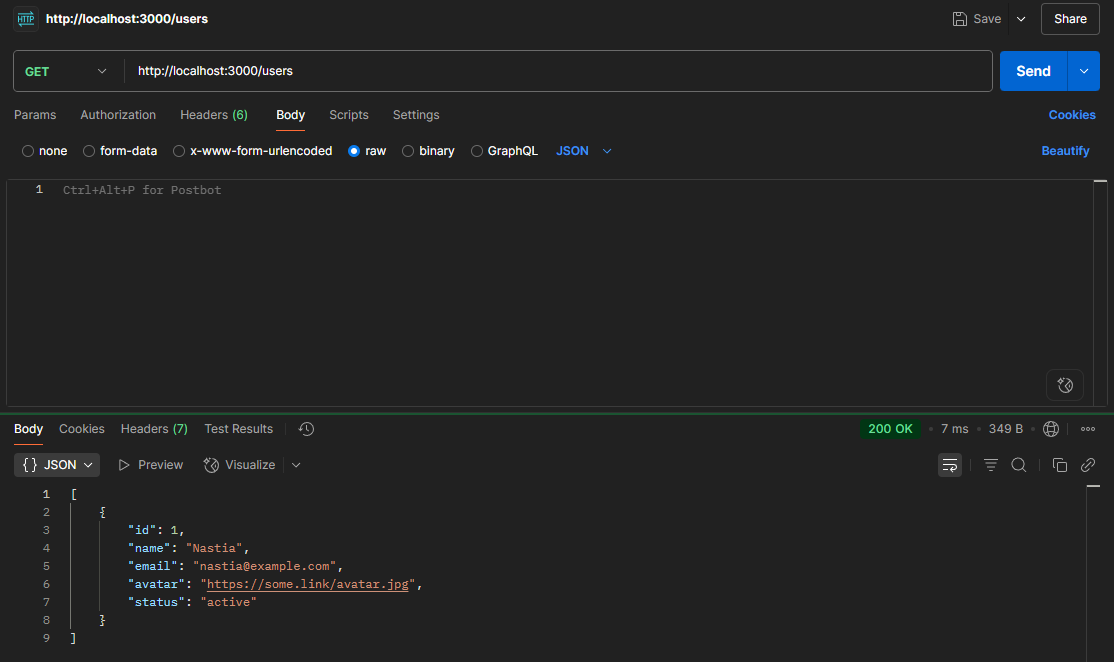Click the Beautify link

click(x=1065, y=151)
